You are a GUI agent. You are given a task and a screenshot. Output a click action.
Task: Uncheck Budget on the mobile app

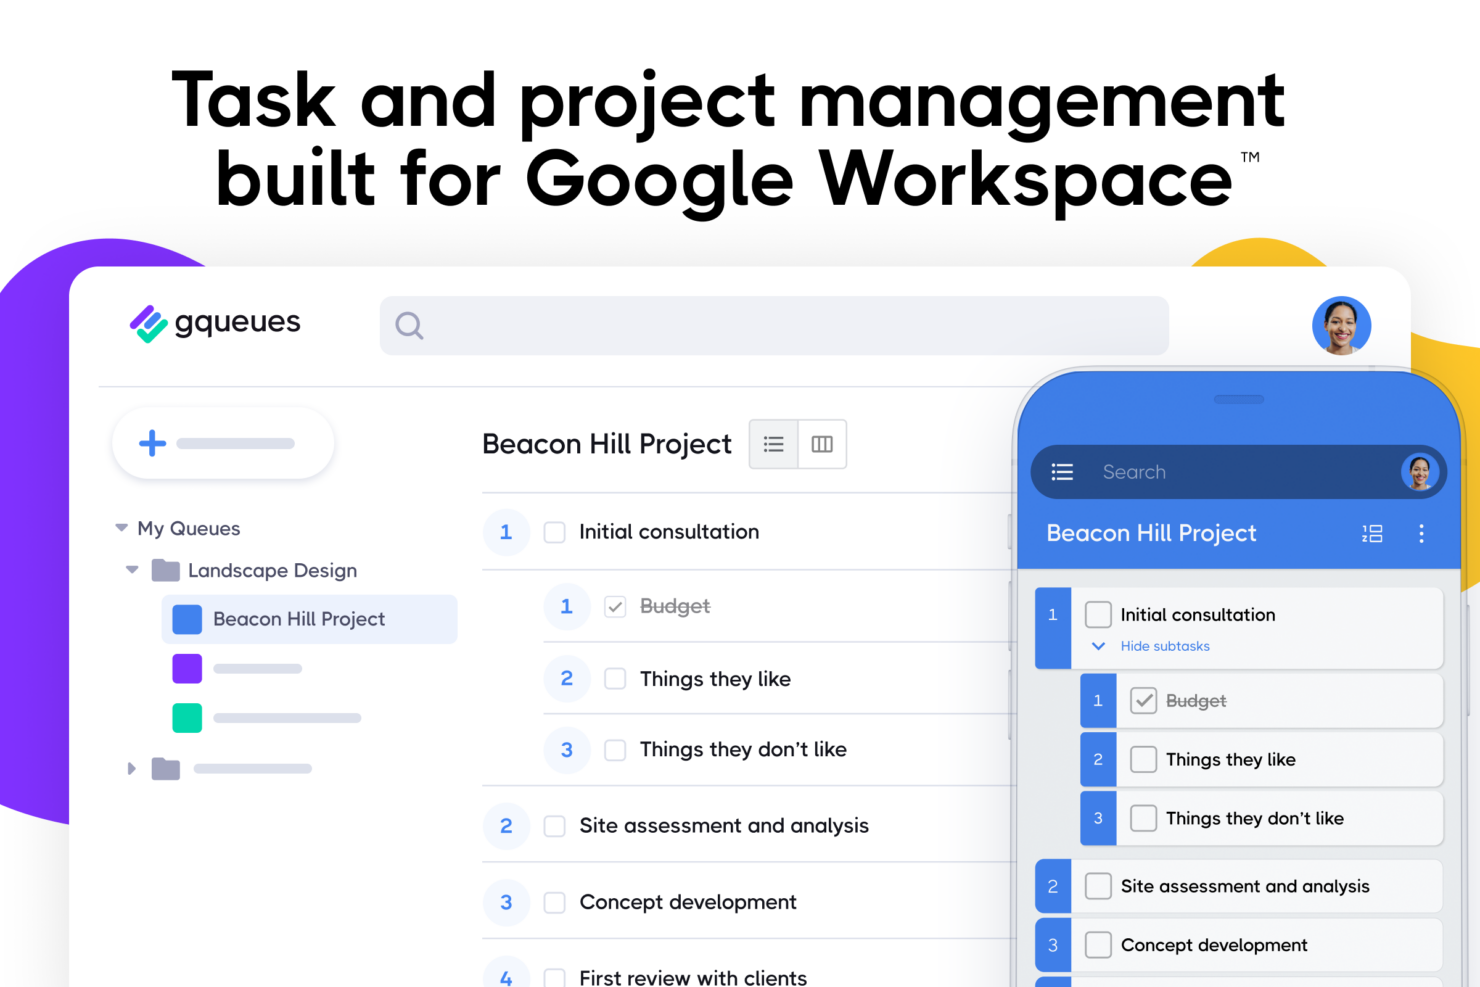click(x=1143, y=700)
